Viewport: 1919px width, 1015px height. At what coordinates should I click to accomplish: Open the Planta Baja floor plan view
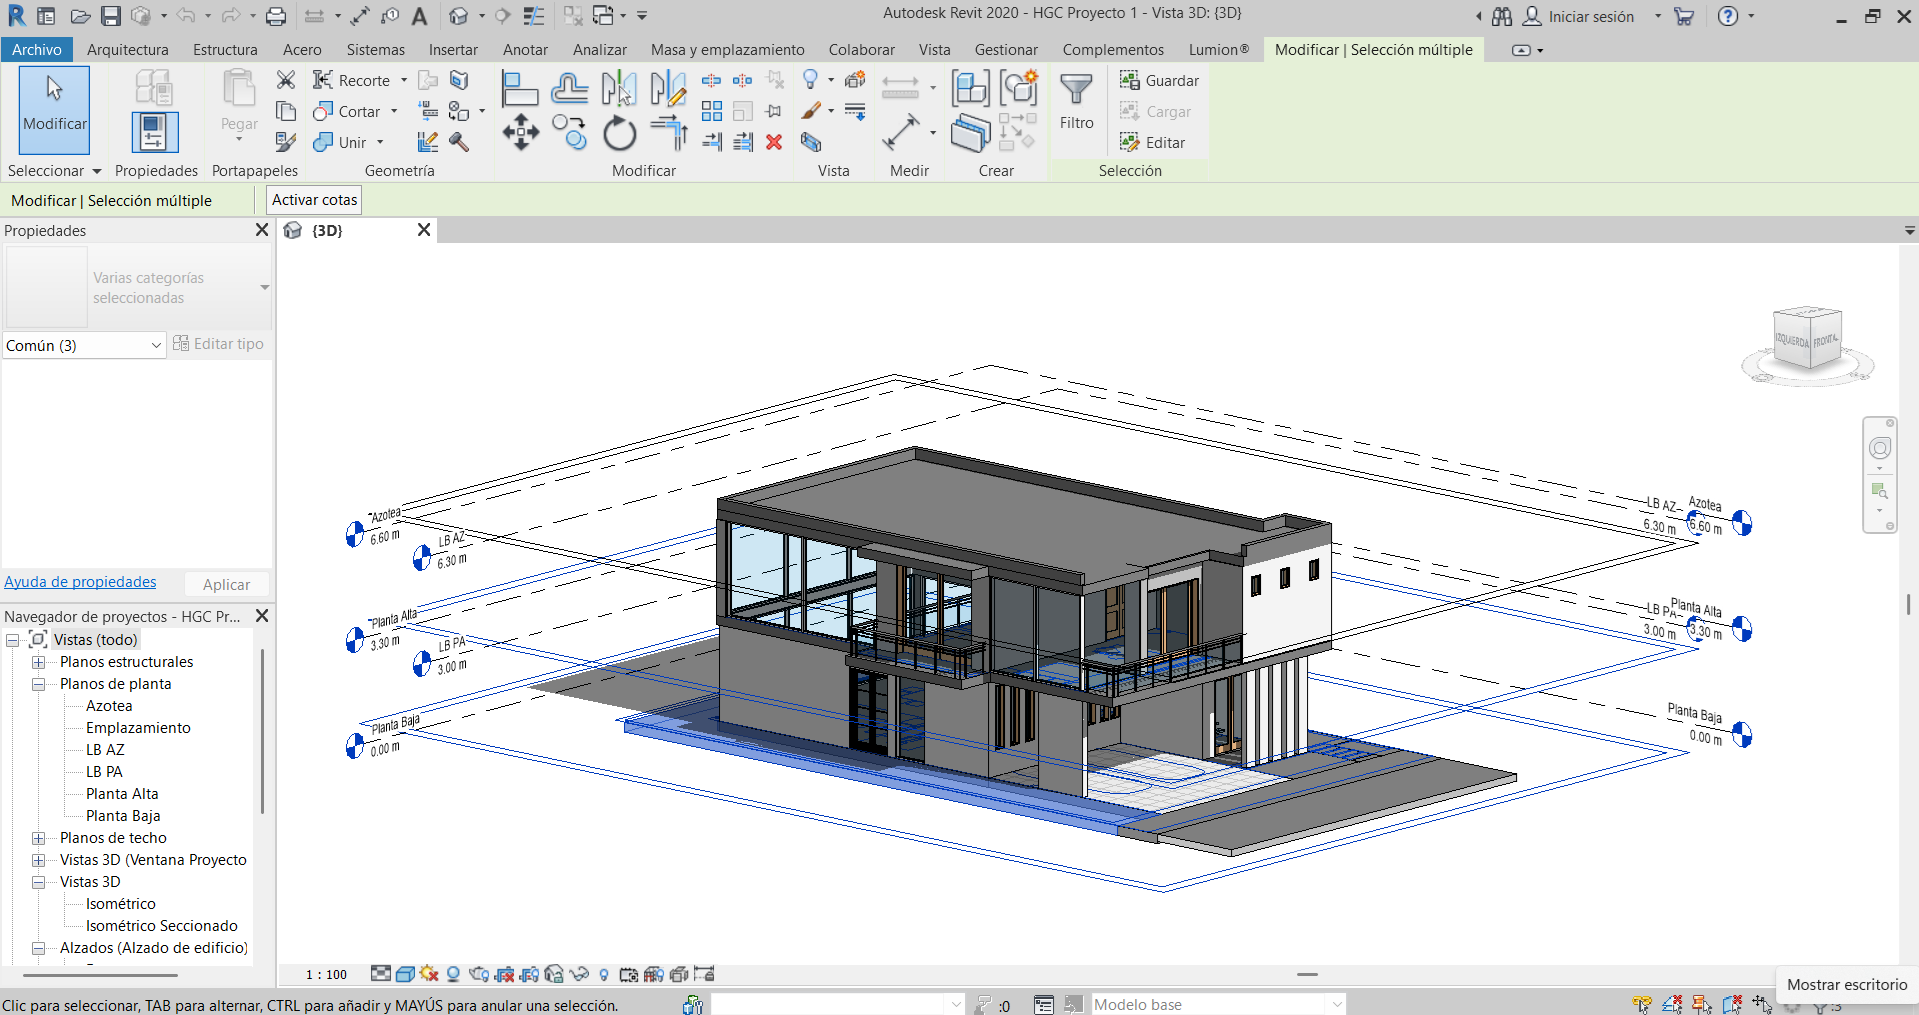click(123, 816)
